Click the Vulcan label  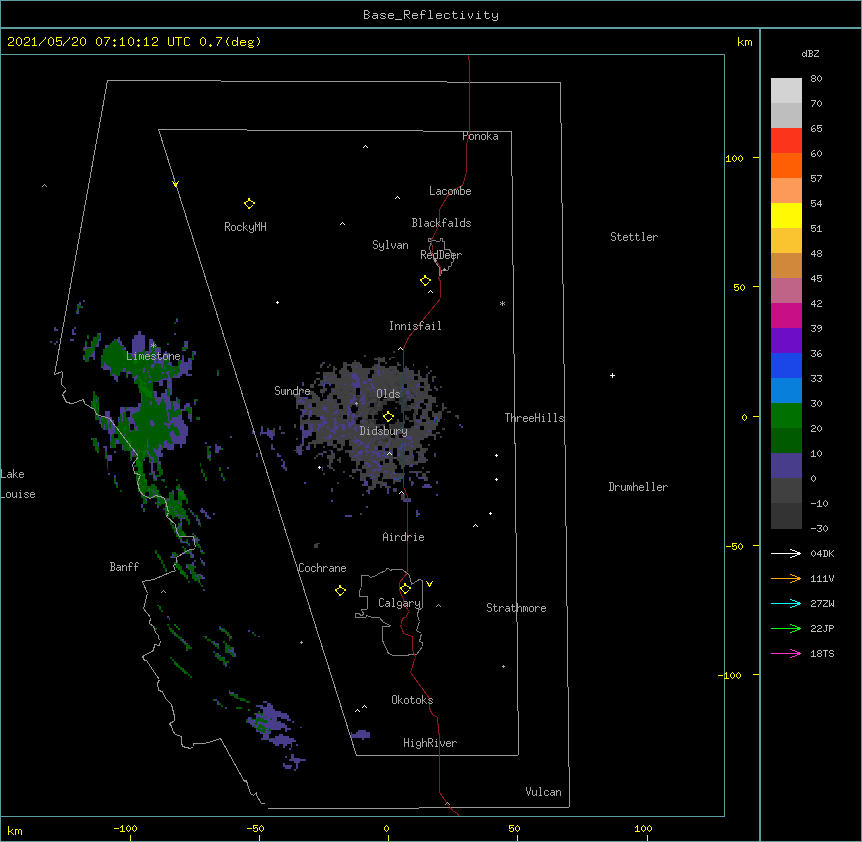click(x=543, y=792)
